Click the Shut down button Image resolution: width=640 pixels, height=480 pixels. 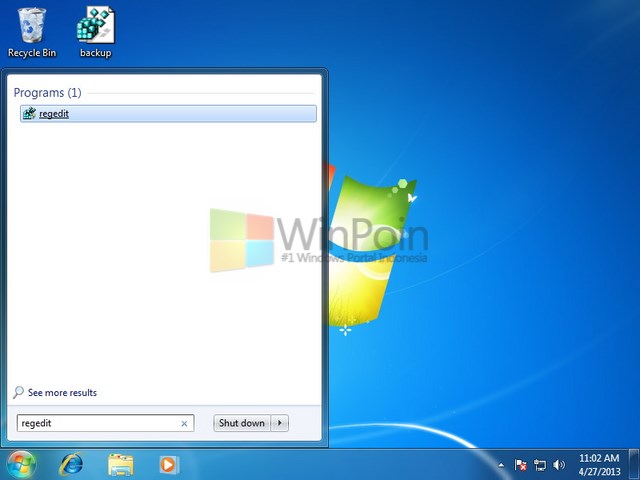pos(242,423)
